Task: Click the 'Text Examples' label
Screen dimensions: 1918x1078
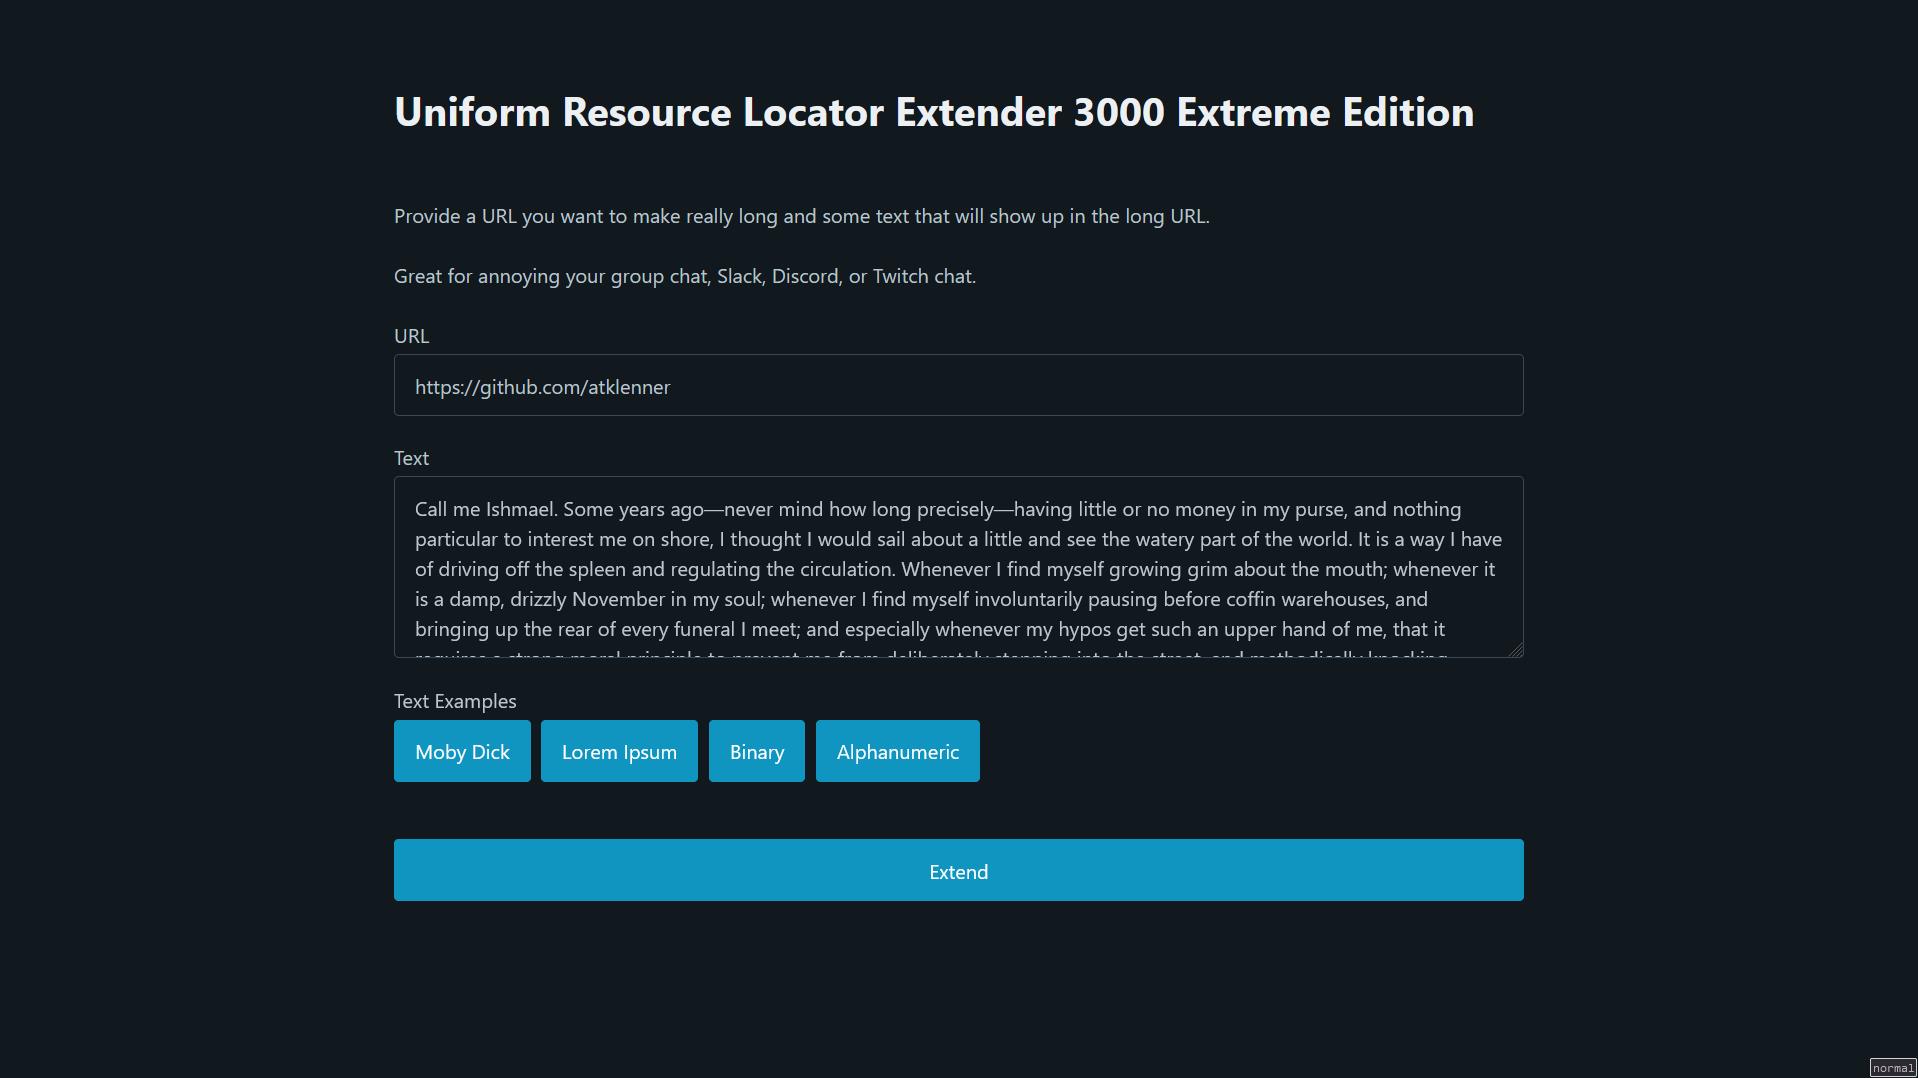Action: tap(455, 701)
